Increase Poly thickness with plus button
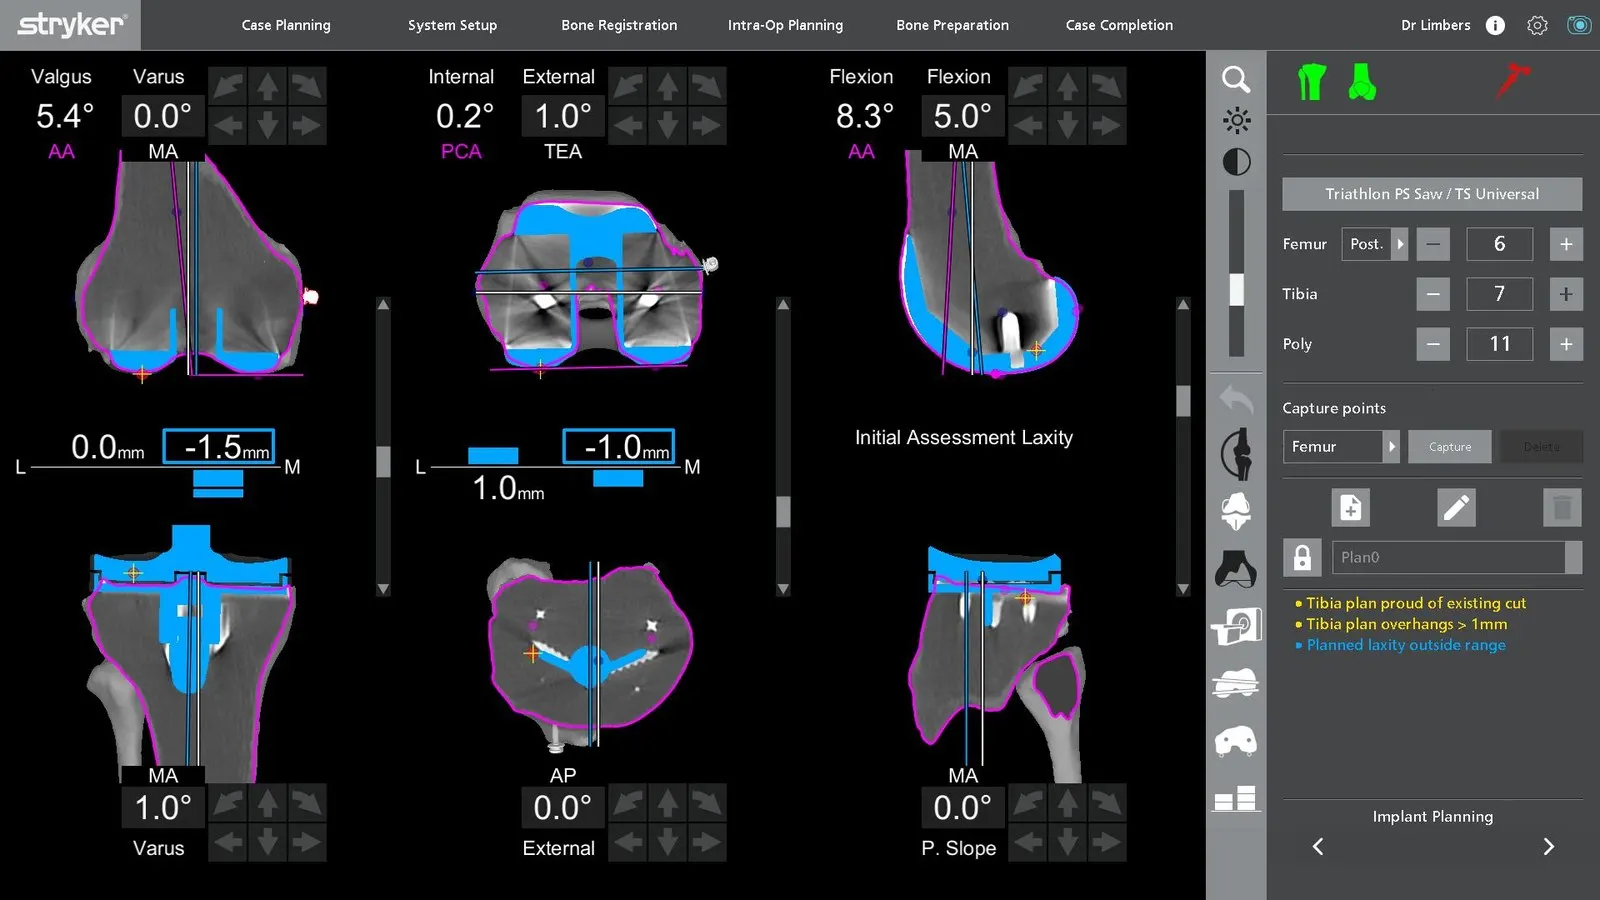The image size is (1600, 900). tap(1566, 344)
